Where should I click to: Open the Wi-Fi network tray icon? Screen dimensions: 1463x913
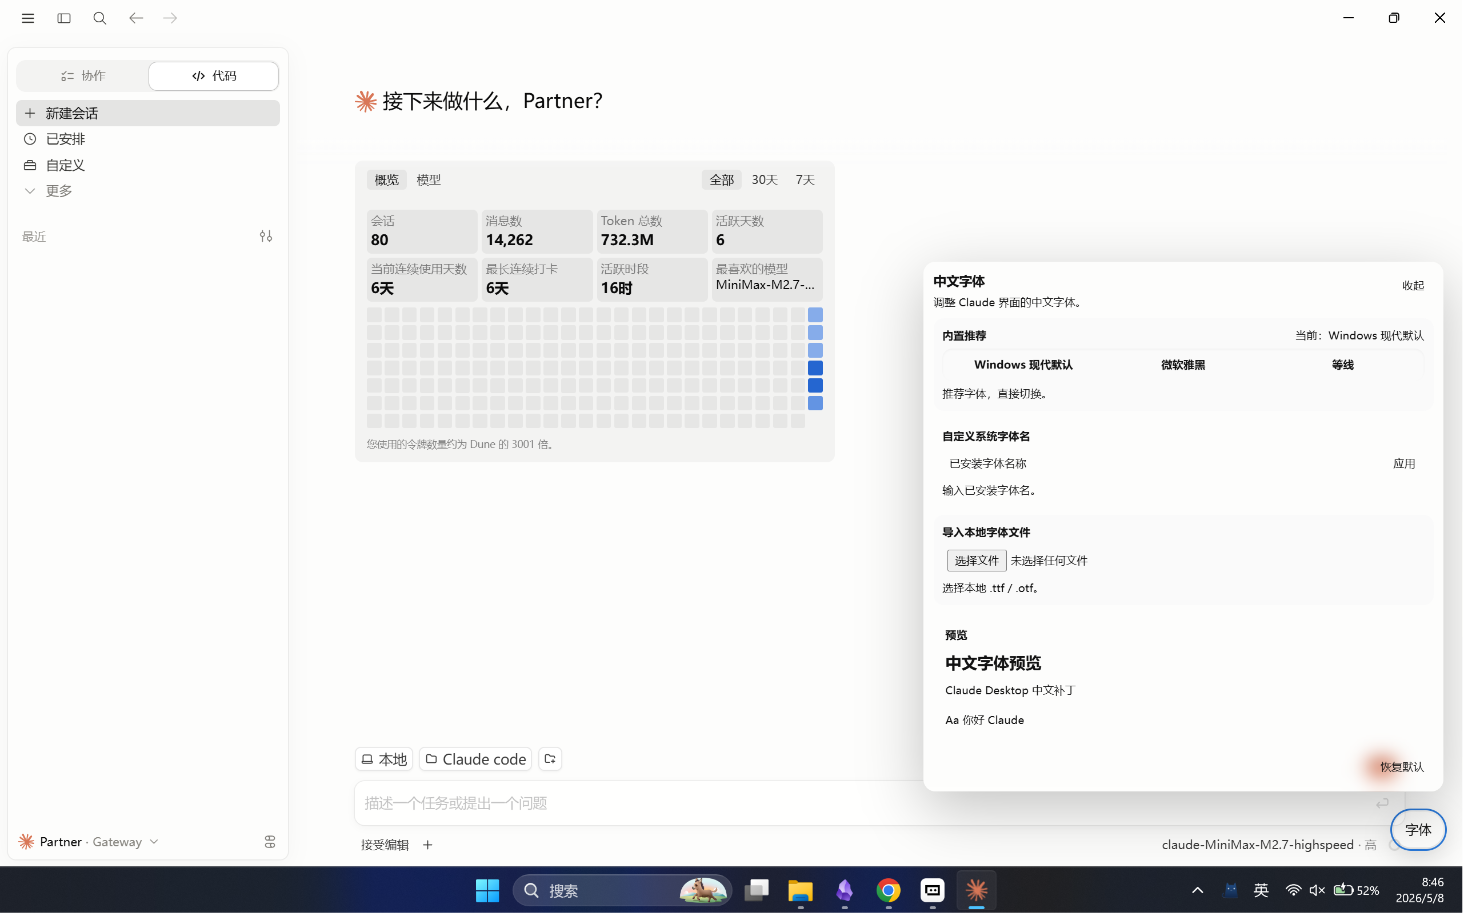tap(1293, 891)
